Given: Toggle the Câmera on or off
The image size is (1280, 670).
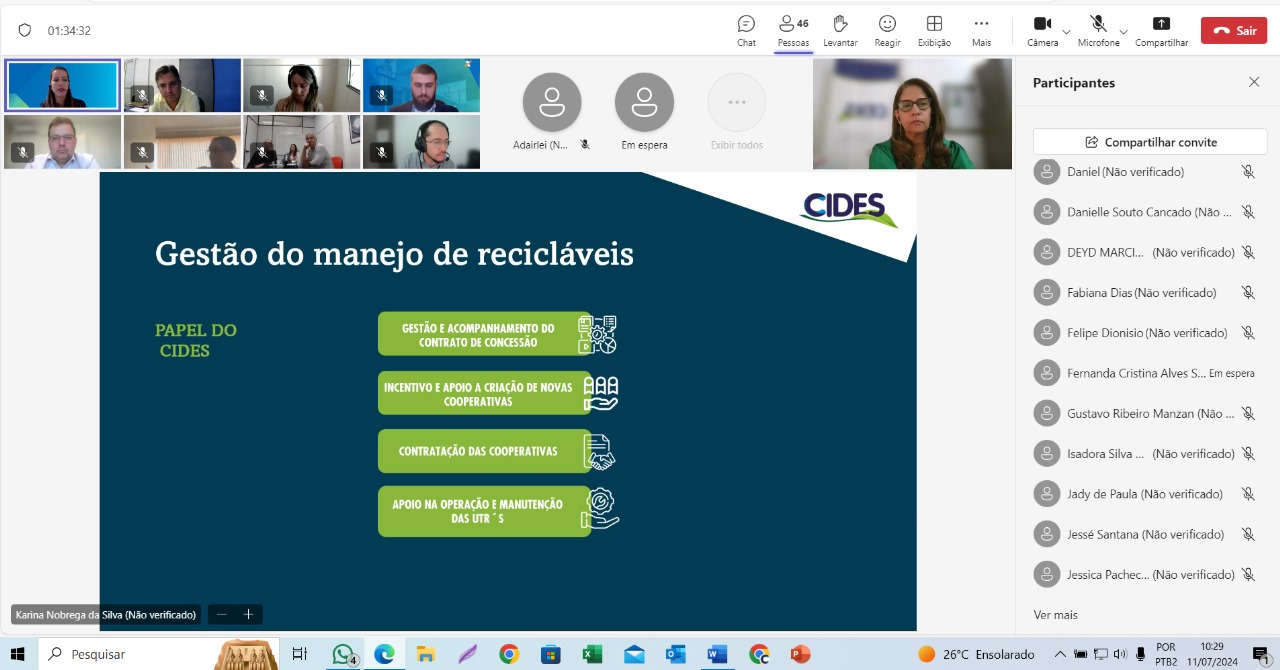Looking at the screenshot, I should click(1042, 30).
